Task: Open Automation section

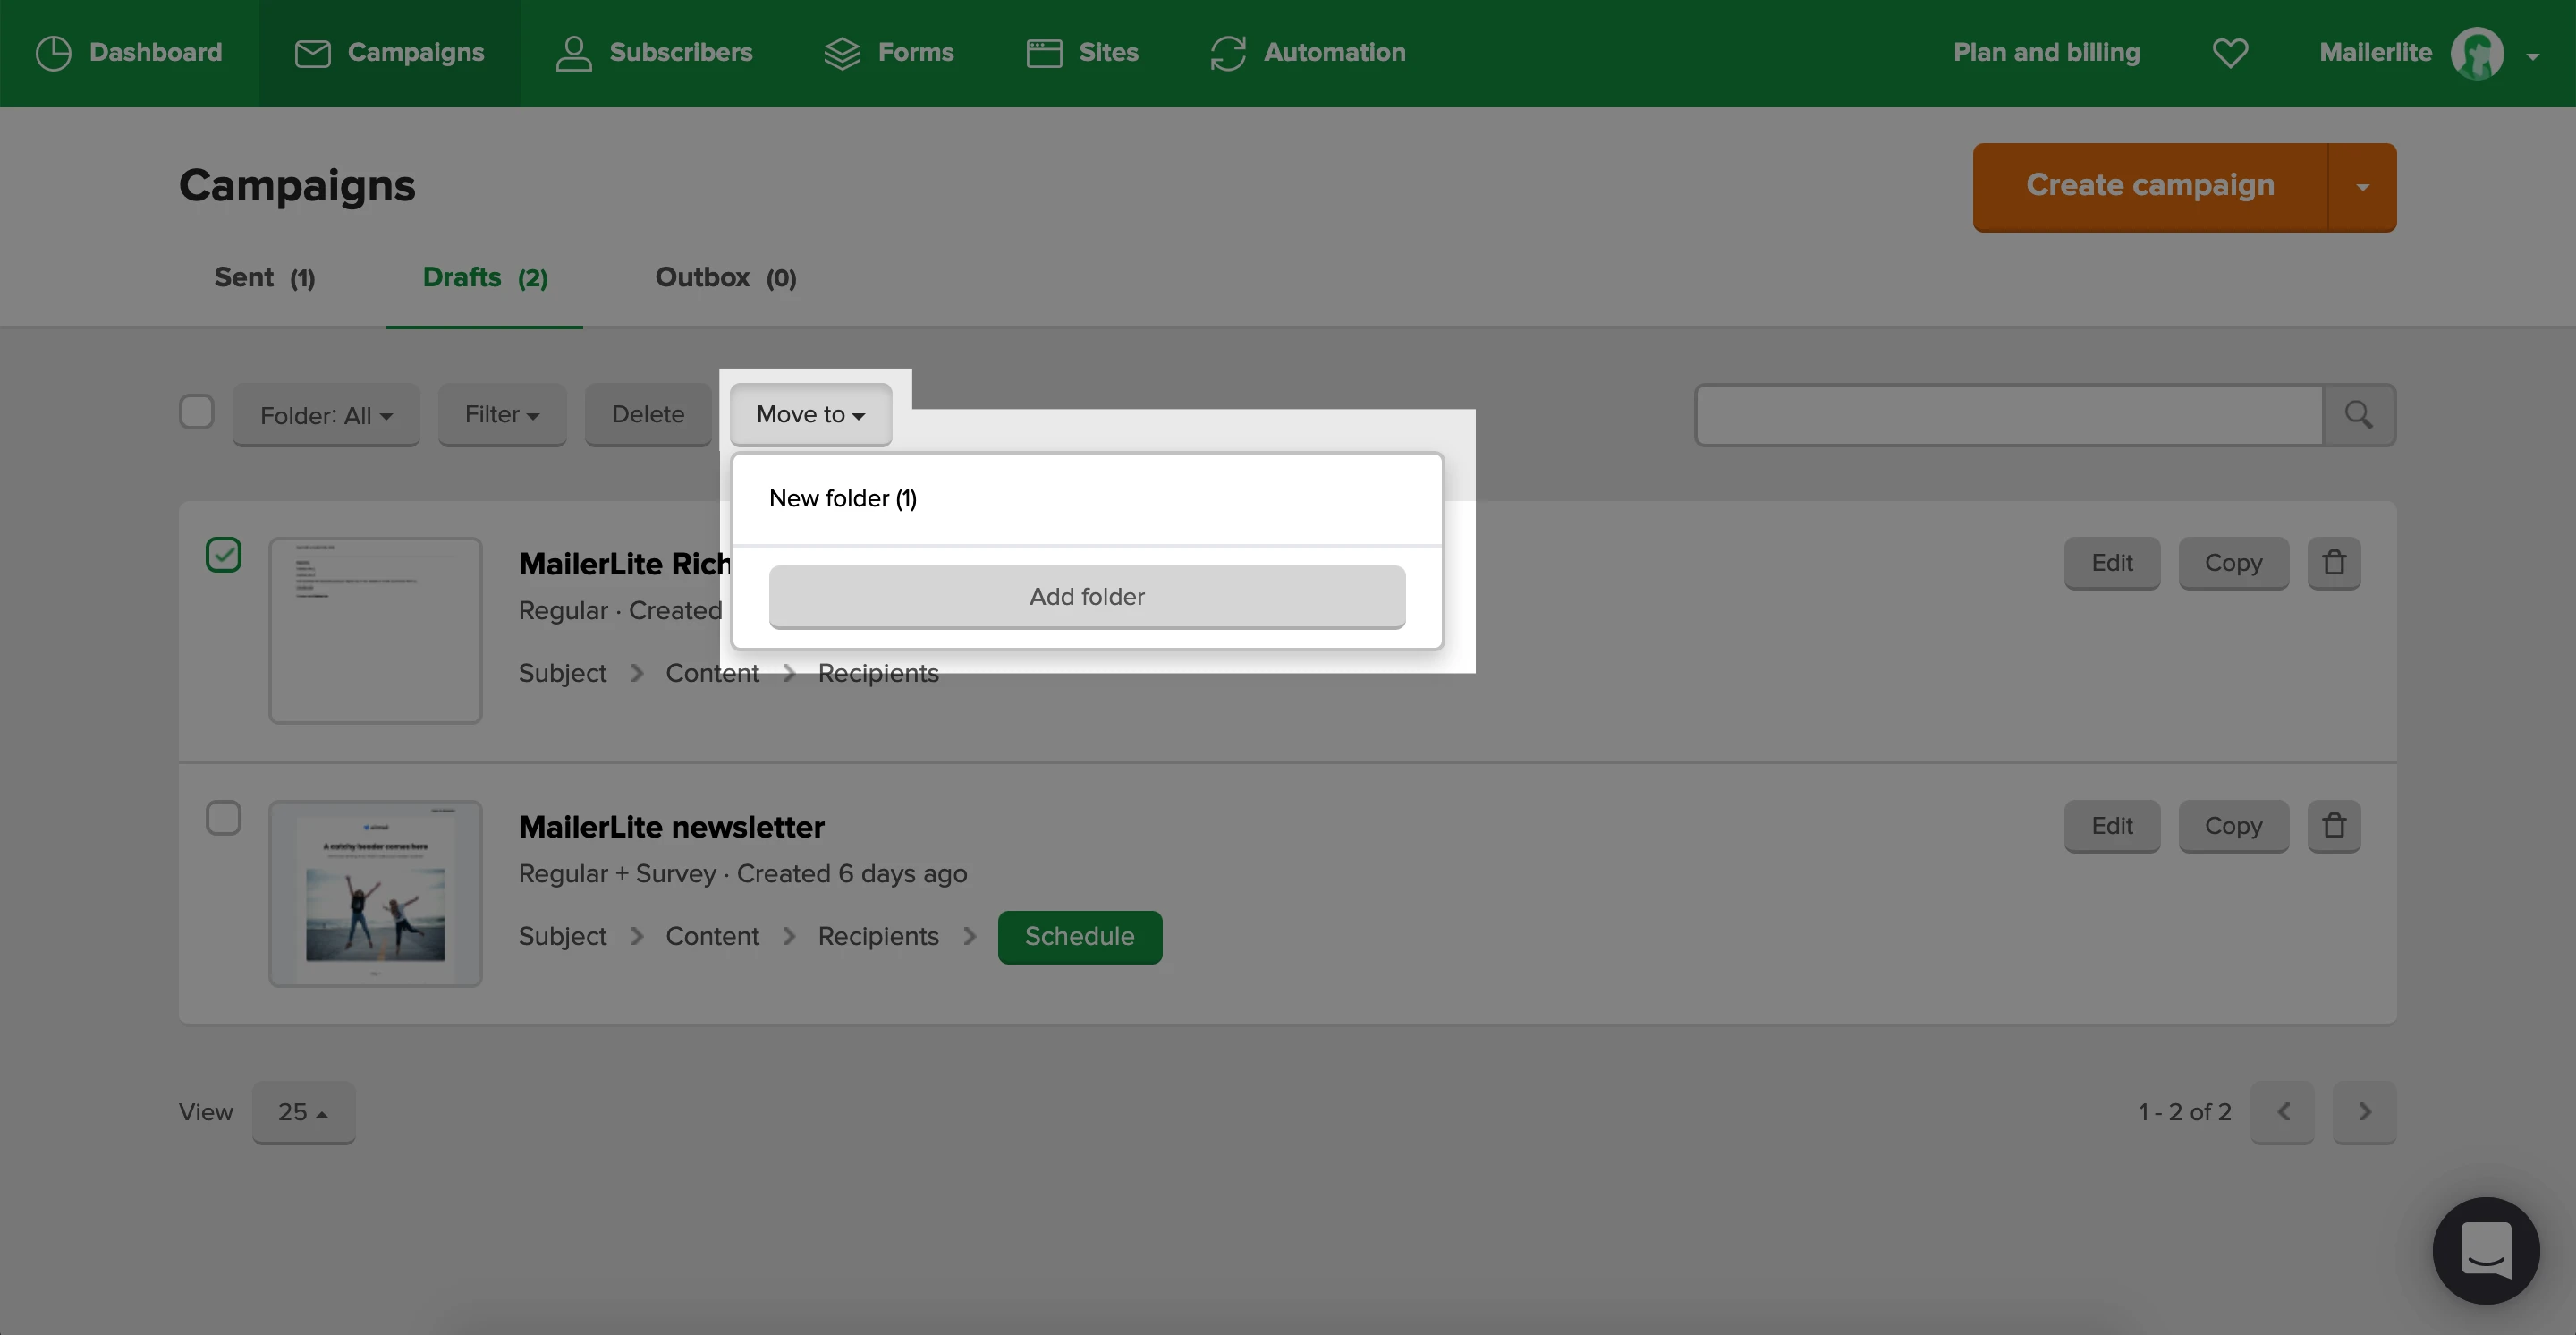Action: tap(1307, 53)
